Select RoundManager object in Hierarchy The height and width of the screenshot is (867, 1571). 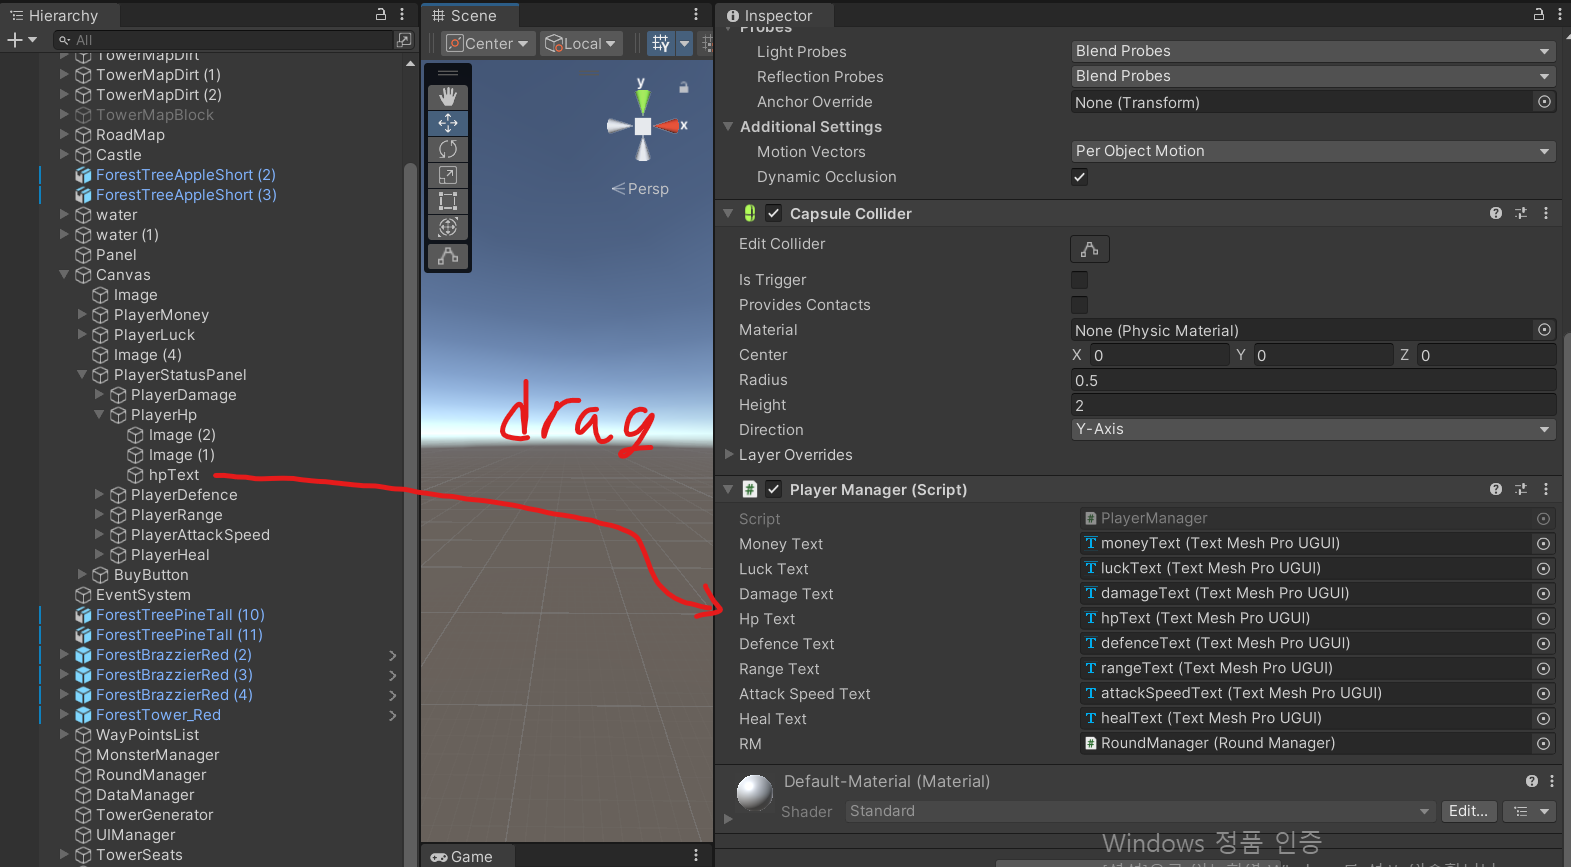151,775
